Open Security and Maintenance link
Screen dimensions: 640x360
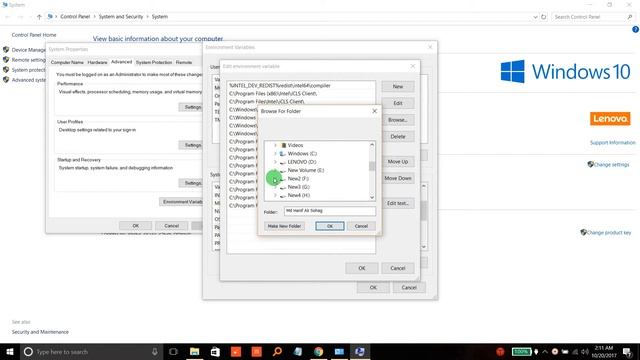coord(40,332)
